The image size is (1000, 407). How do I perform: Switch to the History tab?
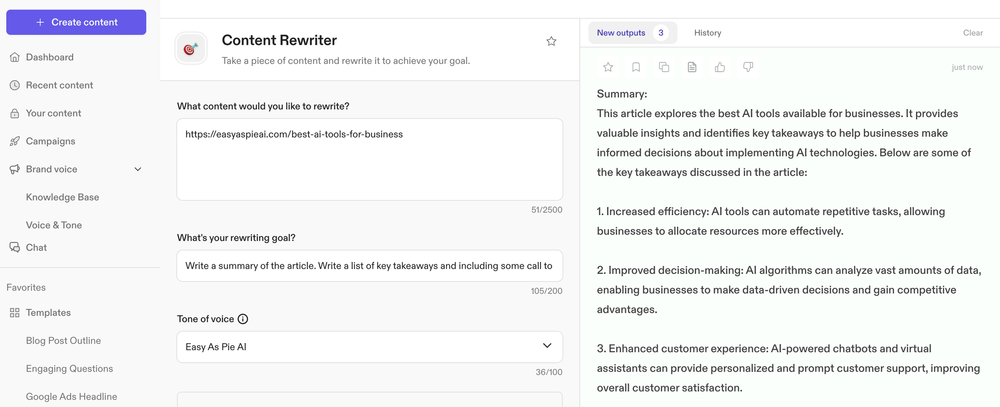coord(707,33)
